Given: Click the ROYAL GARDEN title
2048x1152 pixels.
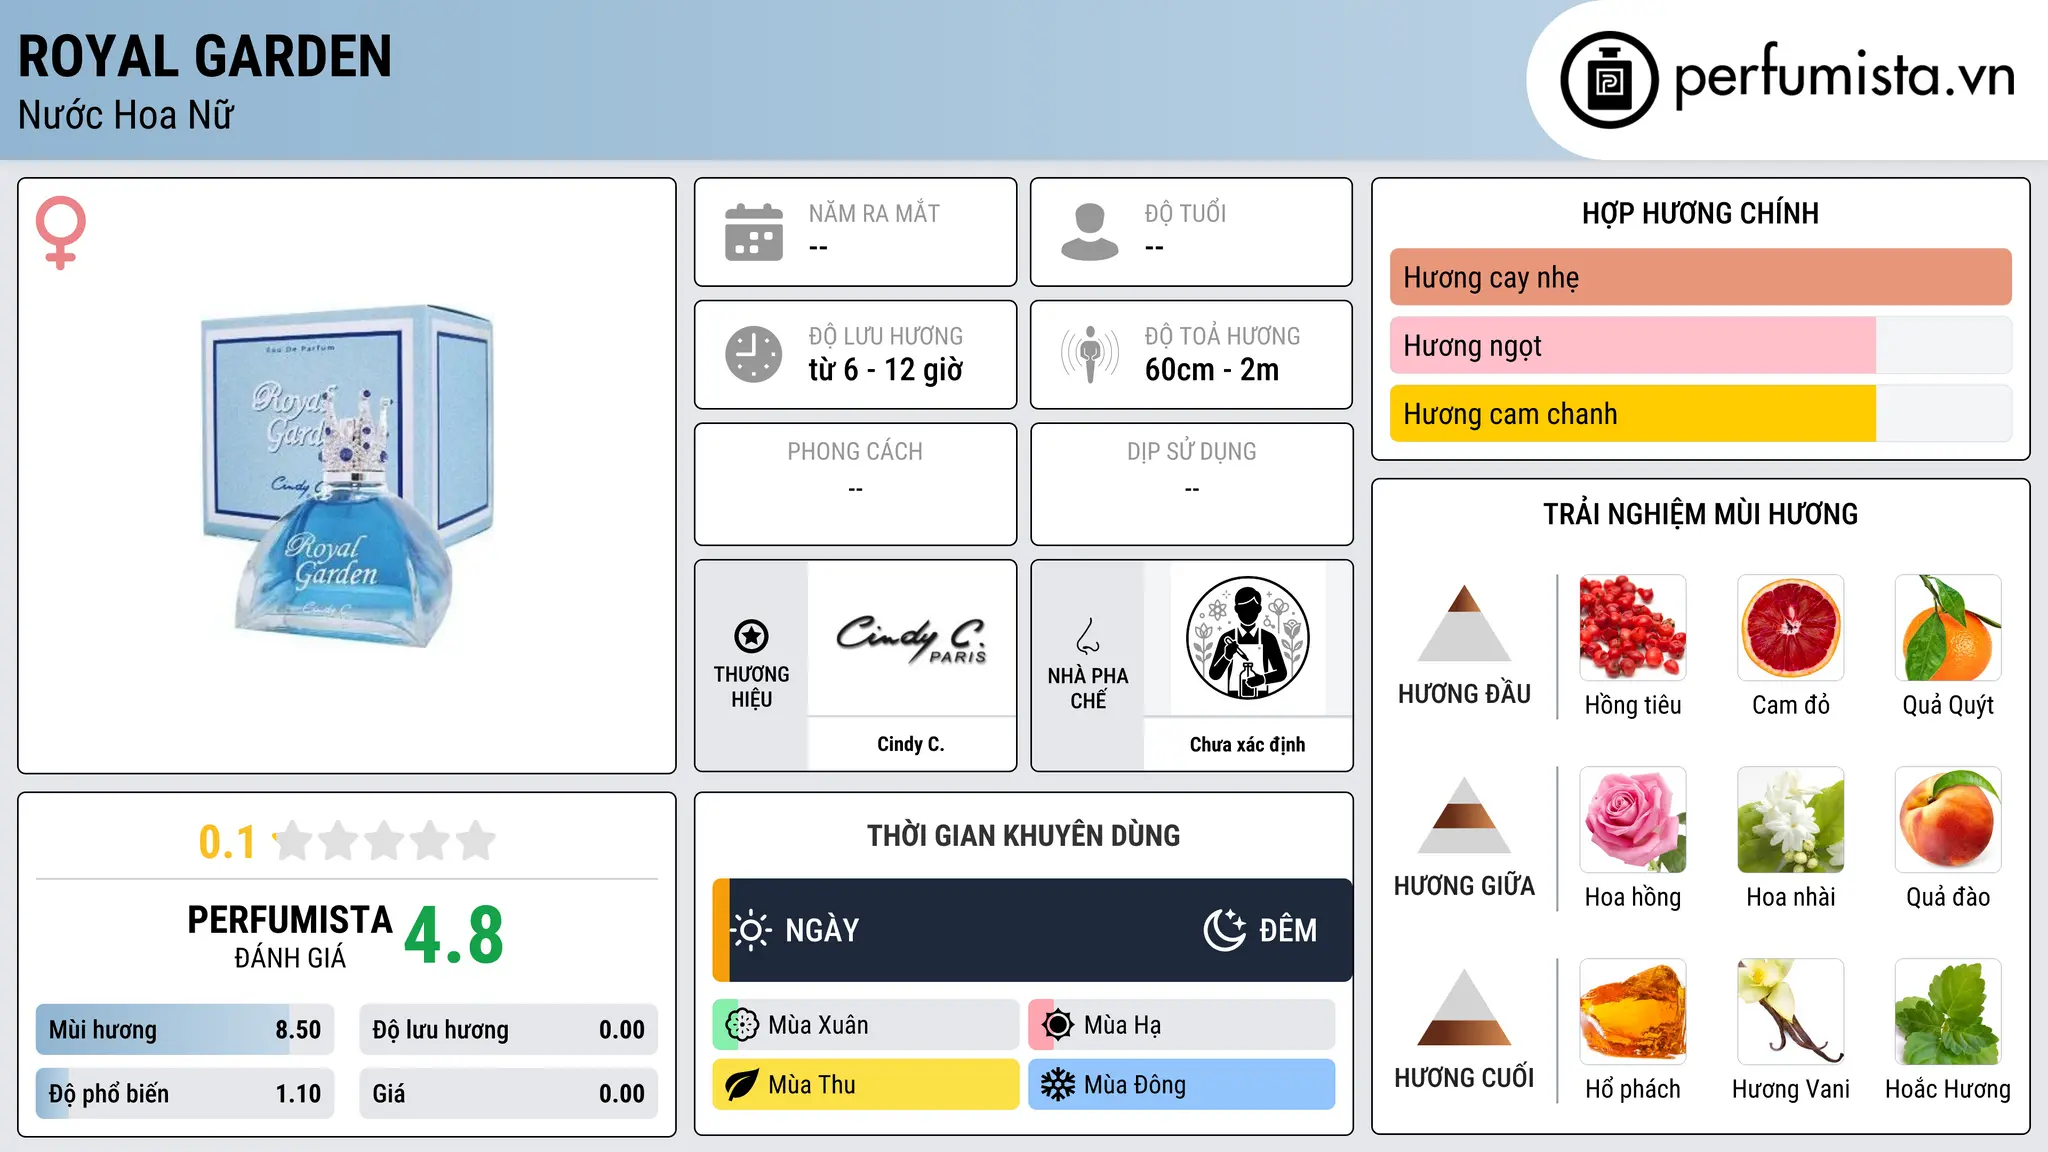Looking at the screenshot, I should [205, 56].
